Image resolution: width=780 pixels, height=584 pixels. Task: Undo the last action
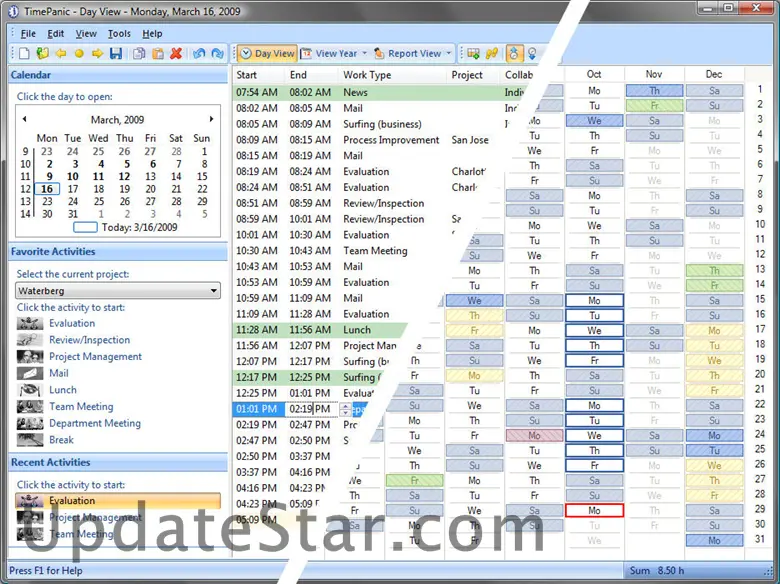[199, 53]
